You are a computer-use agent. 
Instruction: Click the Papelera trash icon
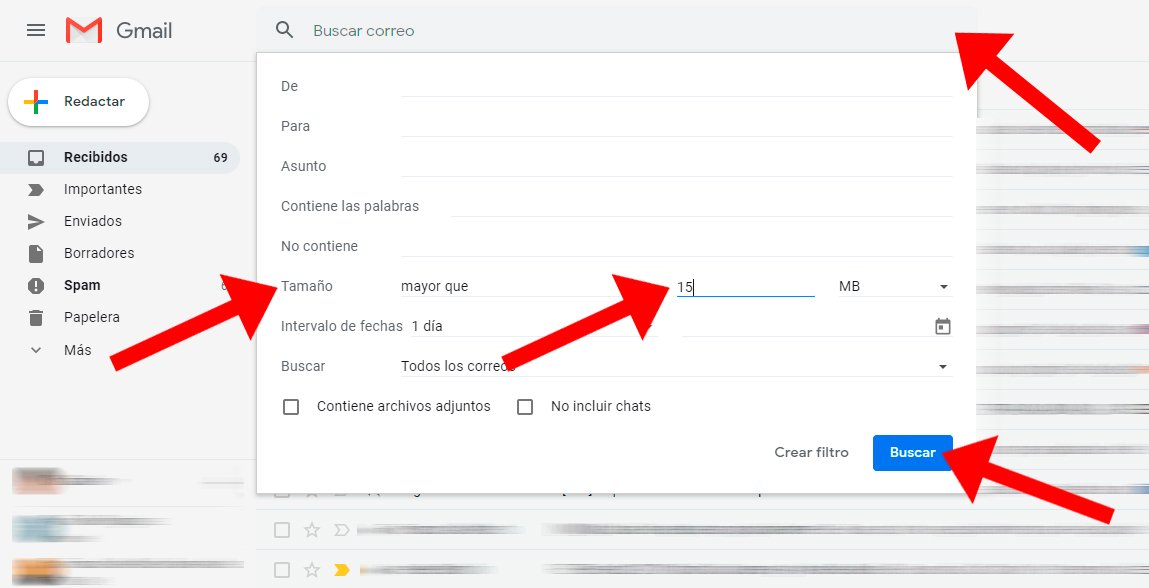36,317
